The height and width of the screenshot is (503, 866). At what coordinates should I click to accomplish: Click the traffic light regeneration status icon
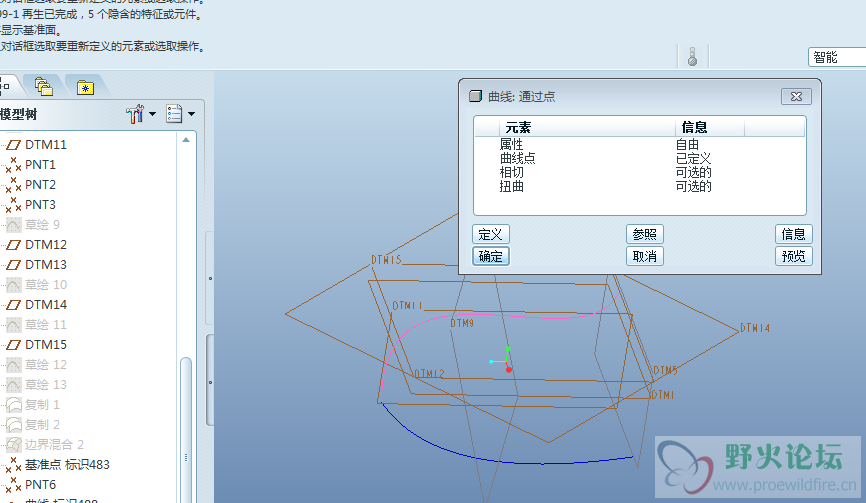click(691, 57)
